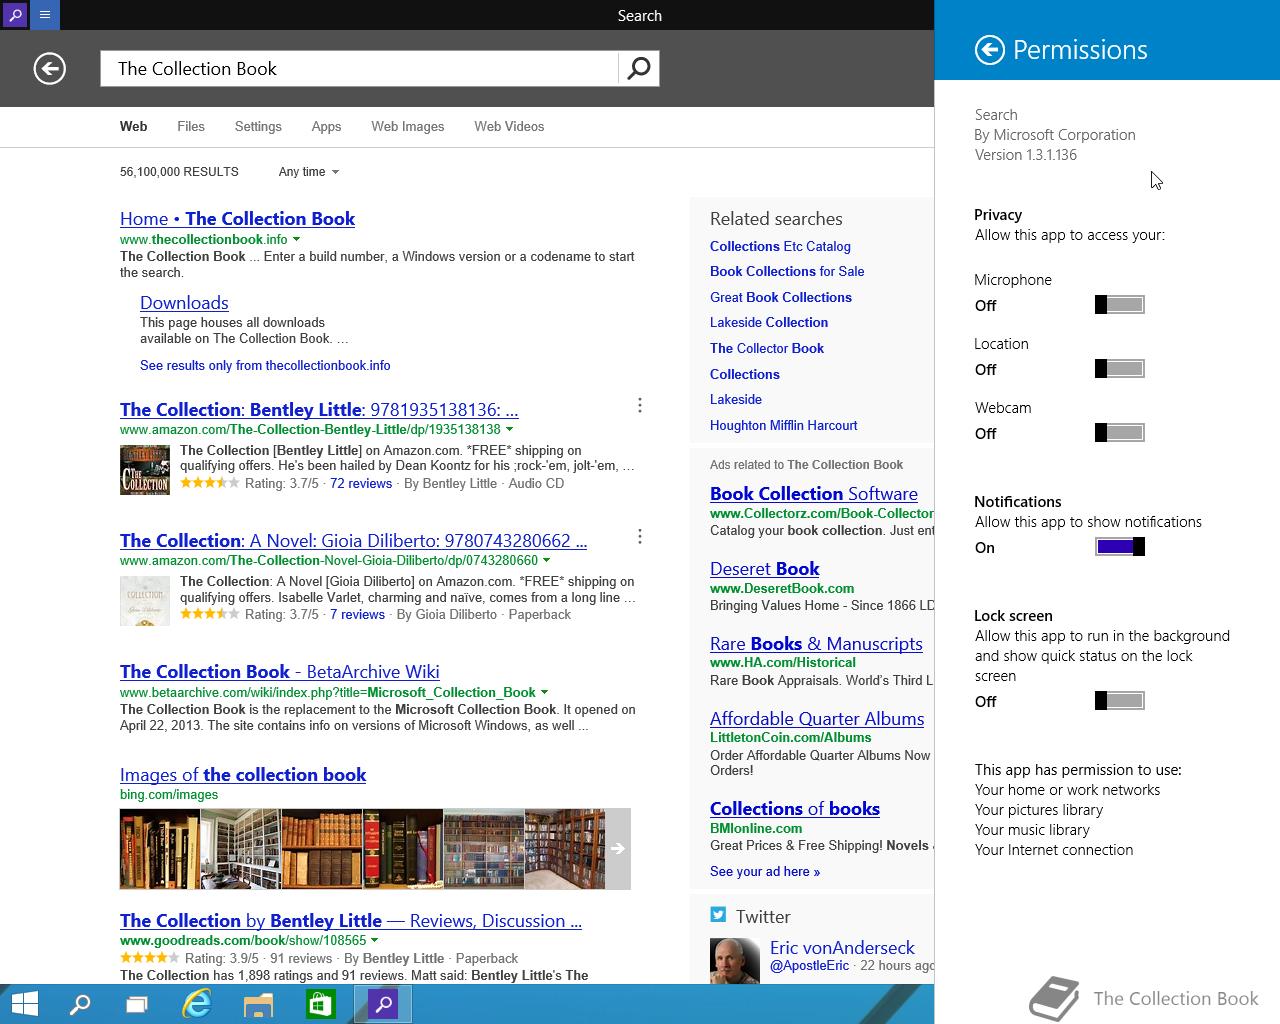
Task: Click in the search text box
Action: (360, 68)
